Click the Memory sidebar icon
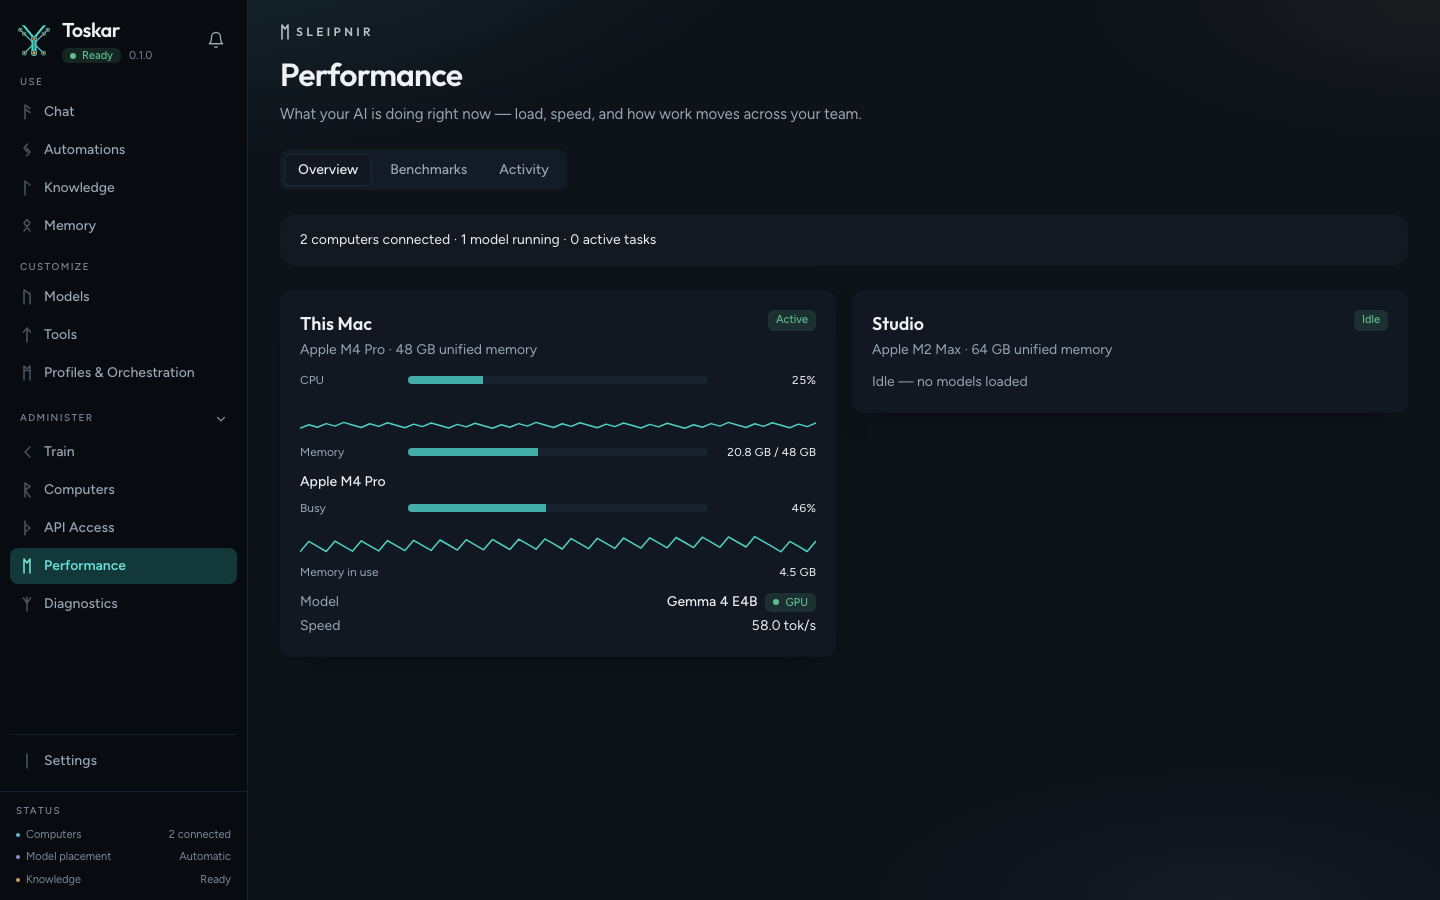The image size is (1440, 900). [27, 226]
